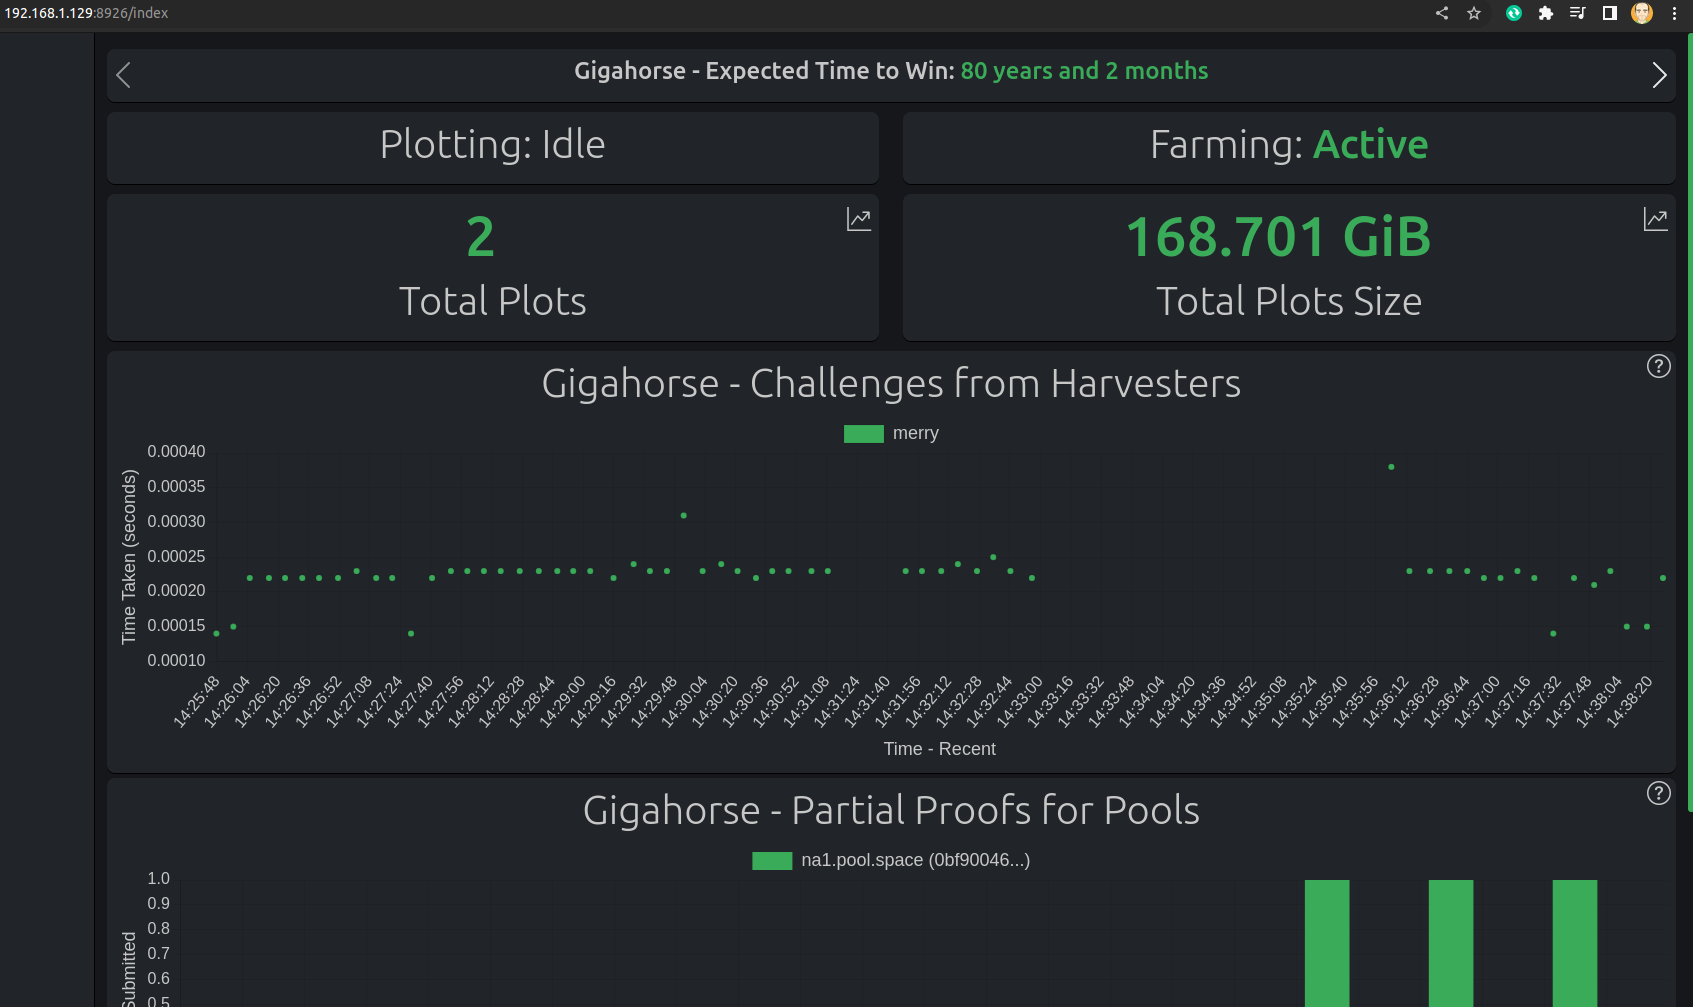Click the Plotting: Idle status card
The height and width of the screenshot is (1007, 1693).
[493, 147]
